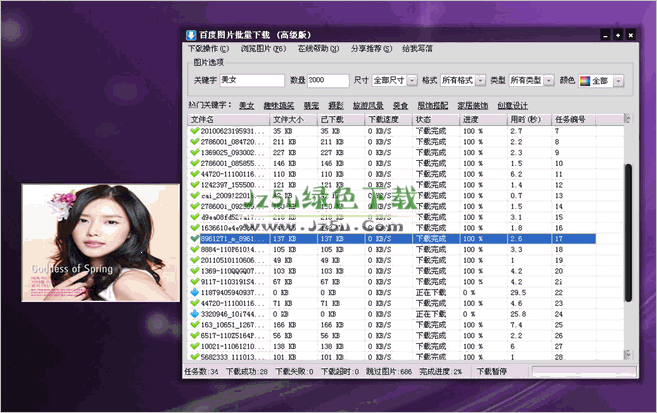The height and width of the screenshot is (413, 657).
Task: Click the 正在下载 status in task 22 row
Action: [430, 292]
